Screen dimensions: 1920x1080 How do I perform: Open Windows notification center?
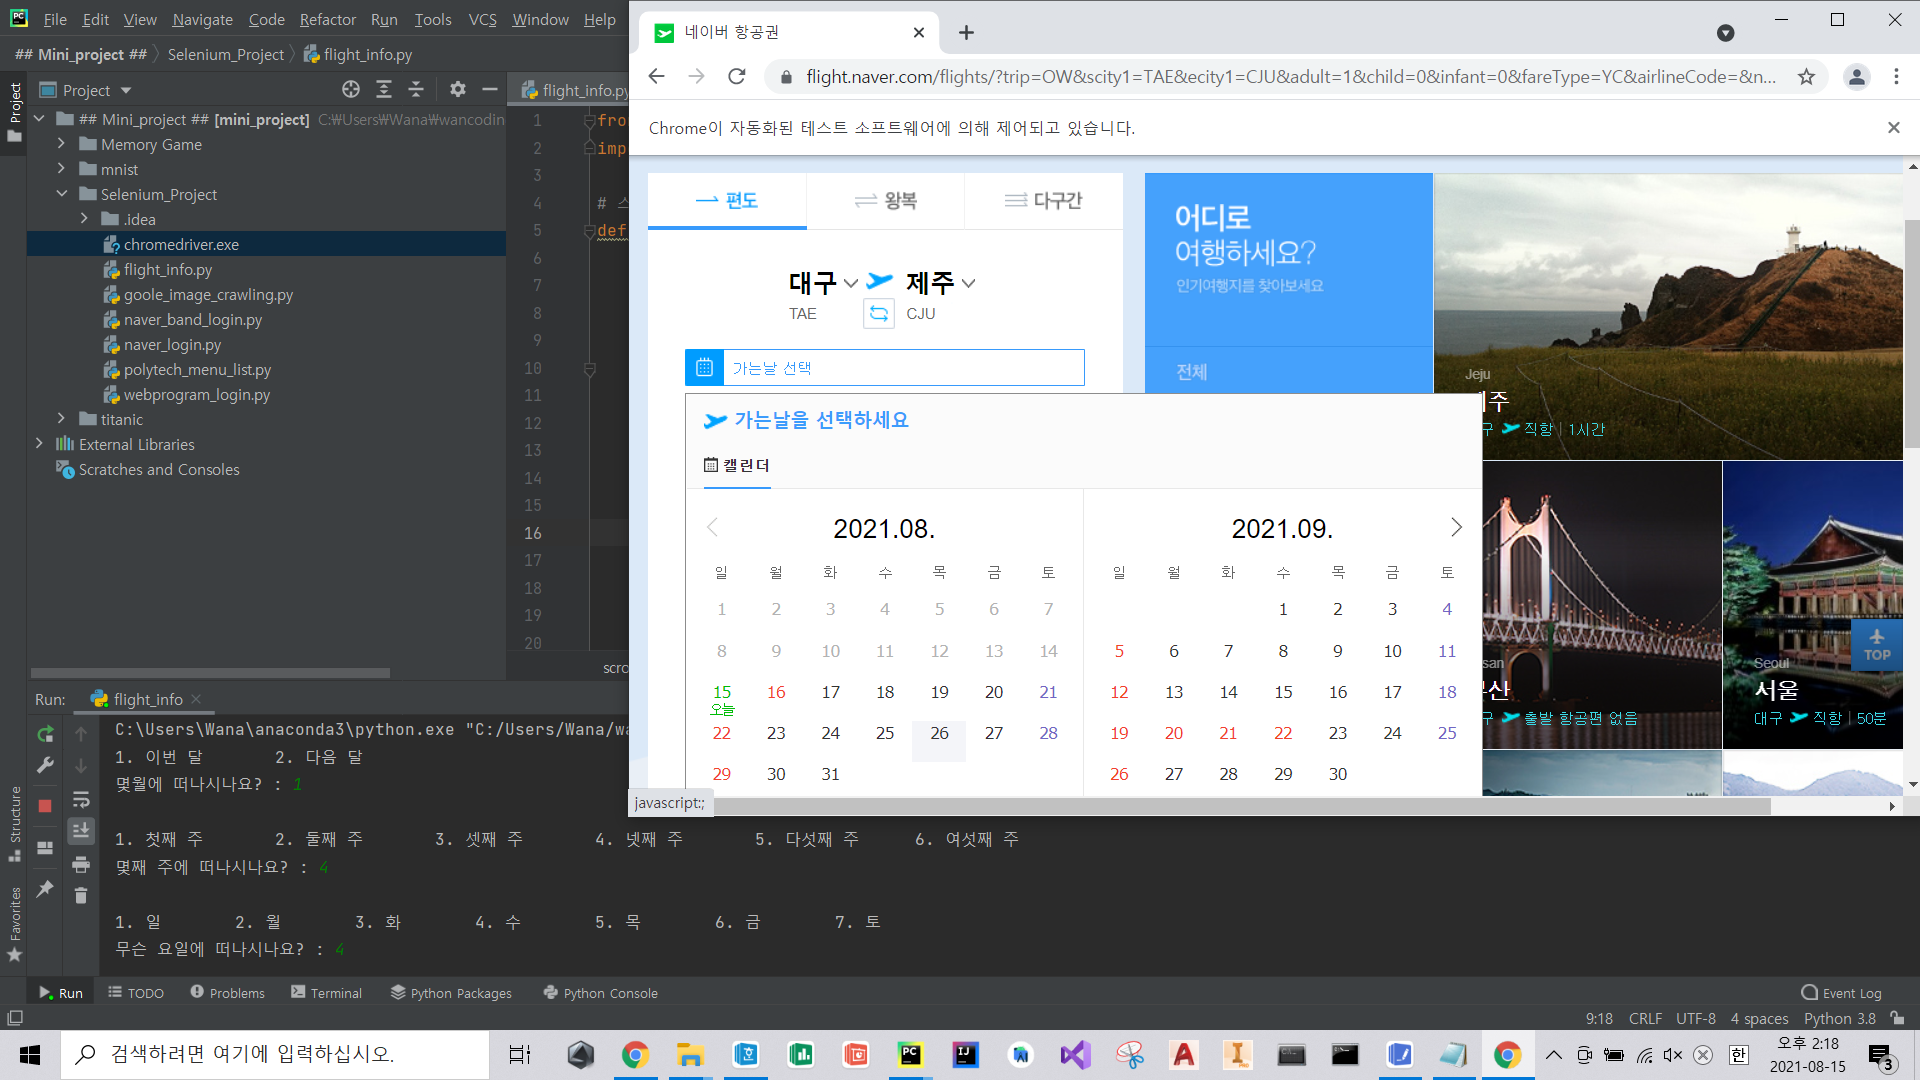tap(1881, 1057)
